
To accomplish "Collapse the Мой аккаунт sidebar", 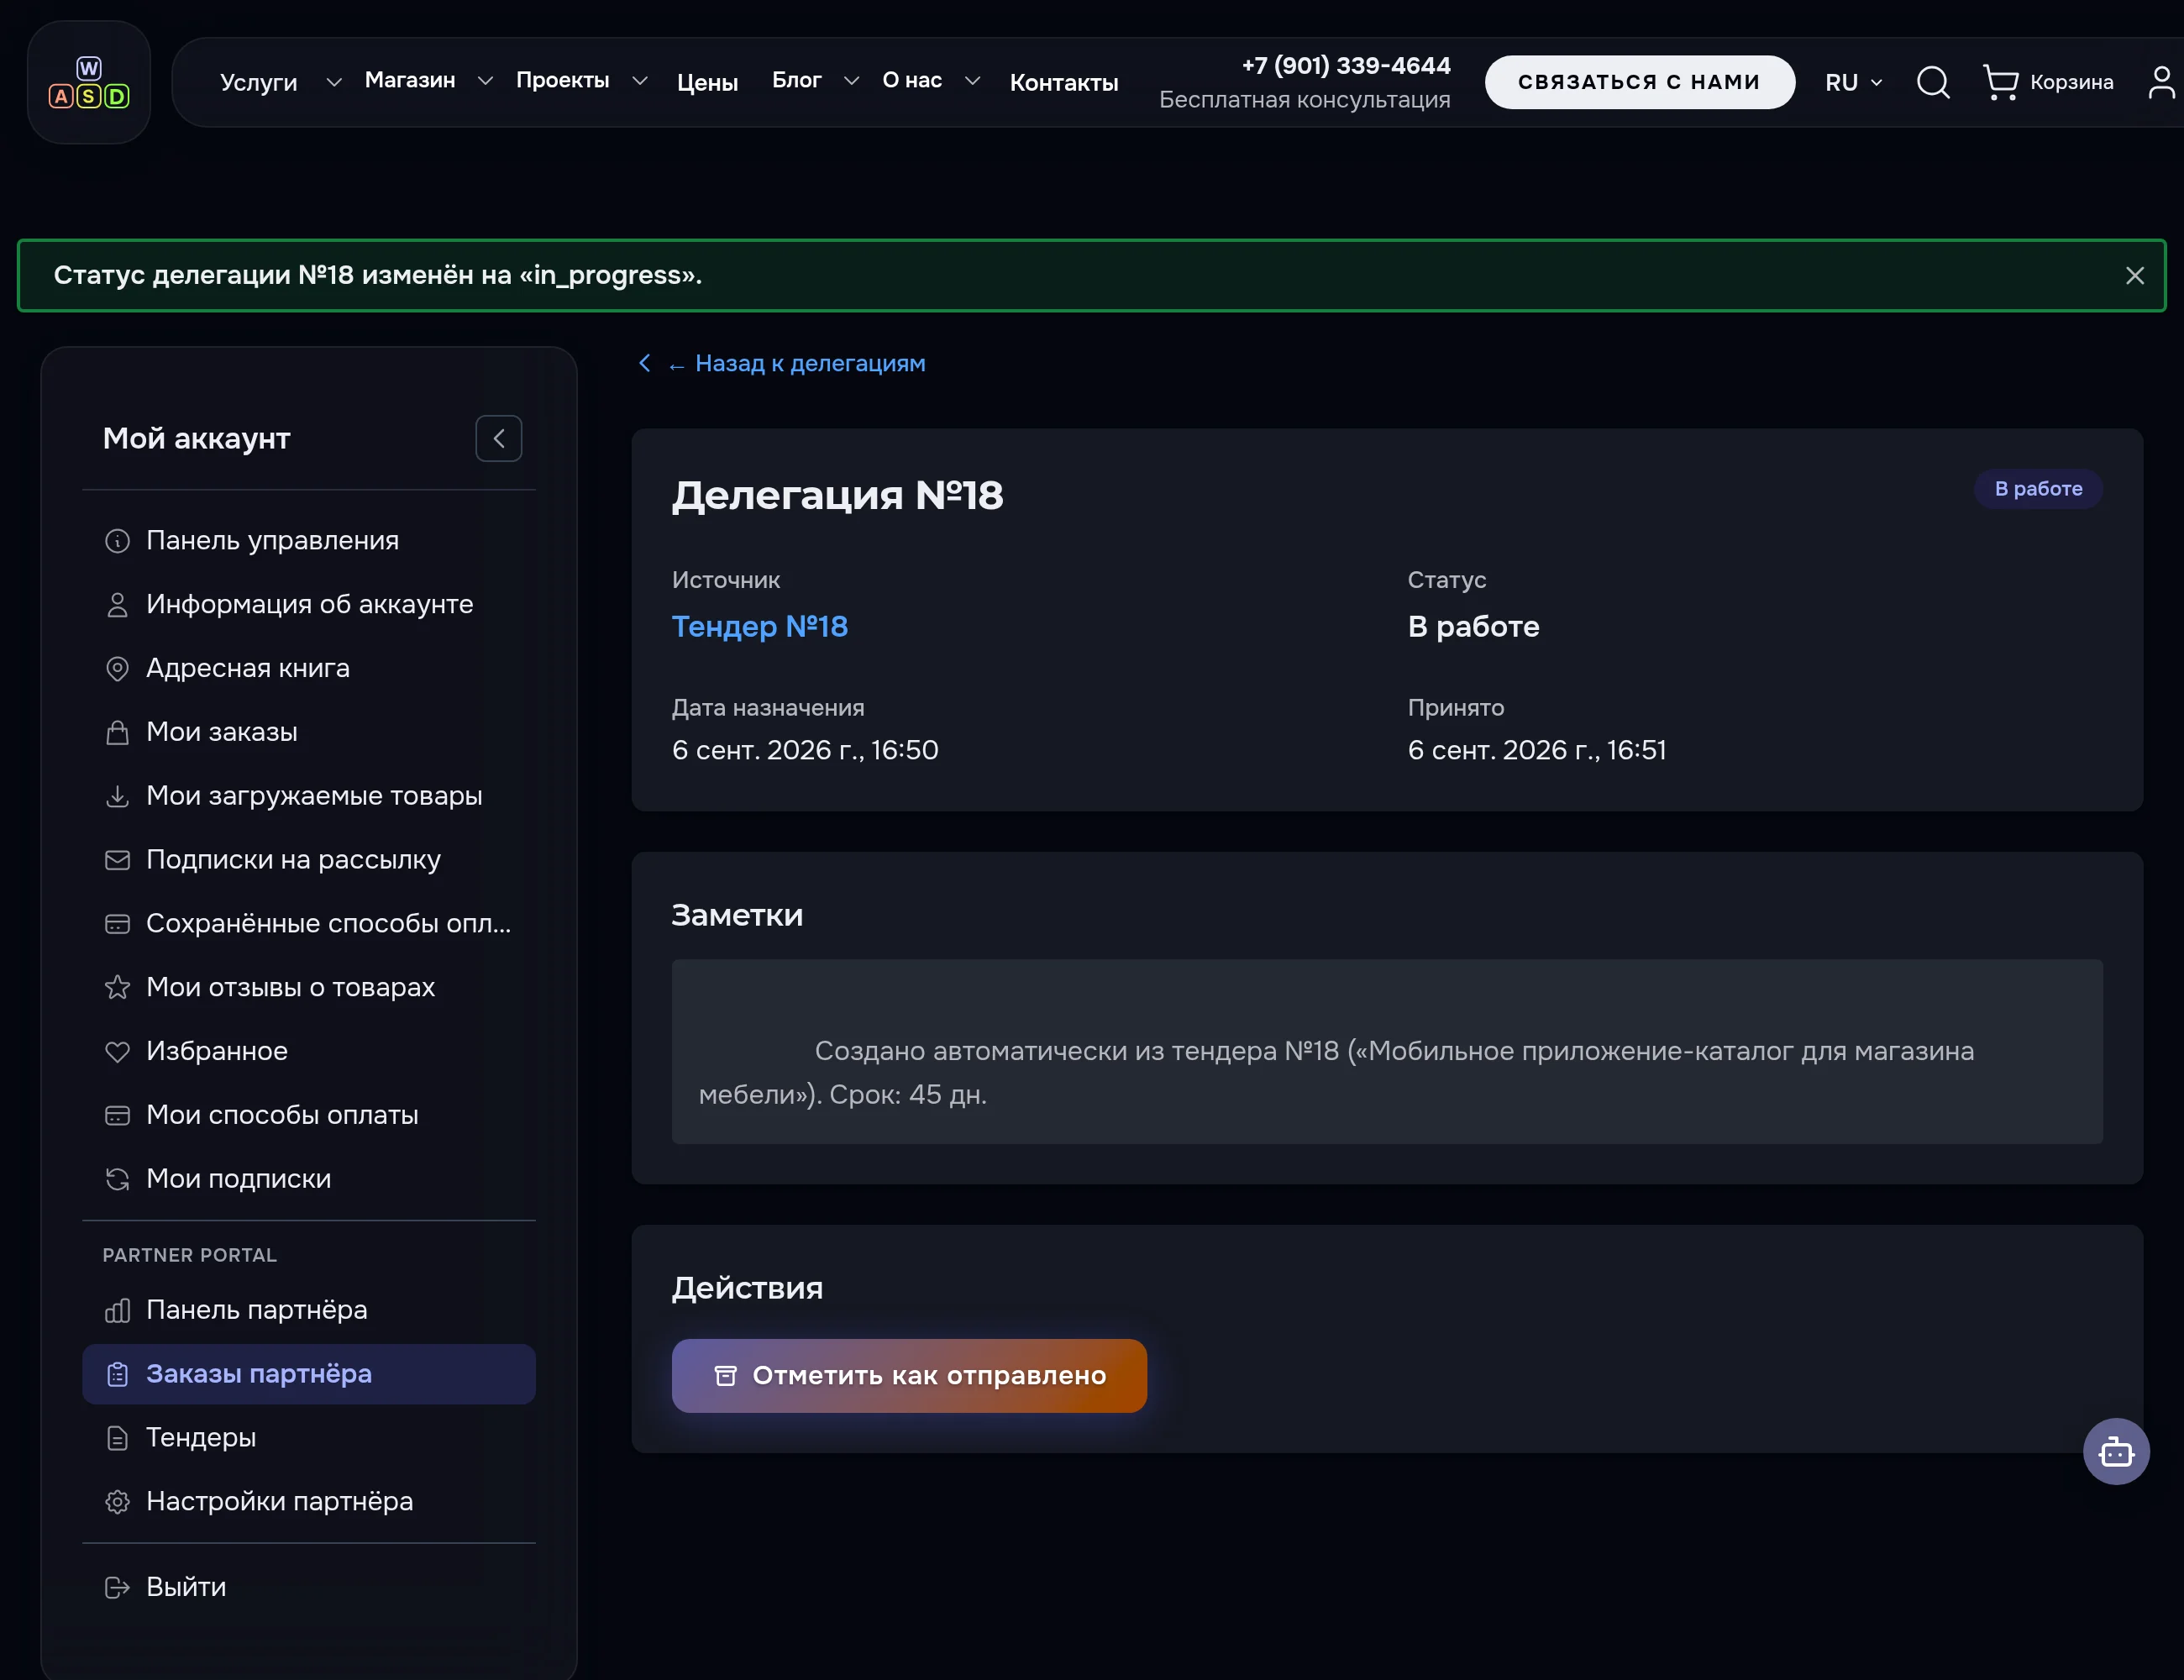I will point(499,438).
